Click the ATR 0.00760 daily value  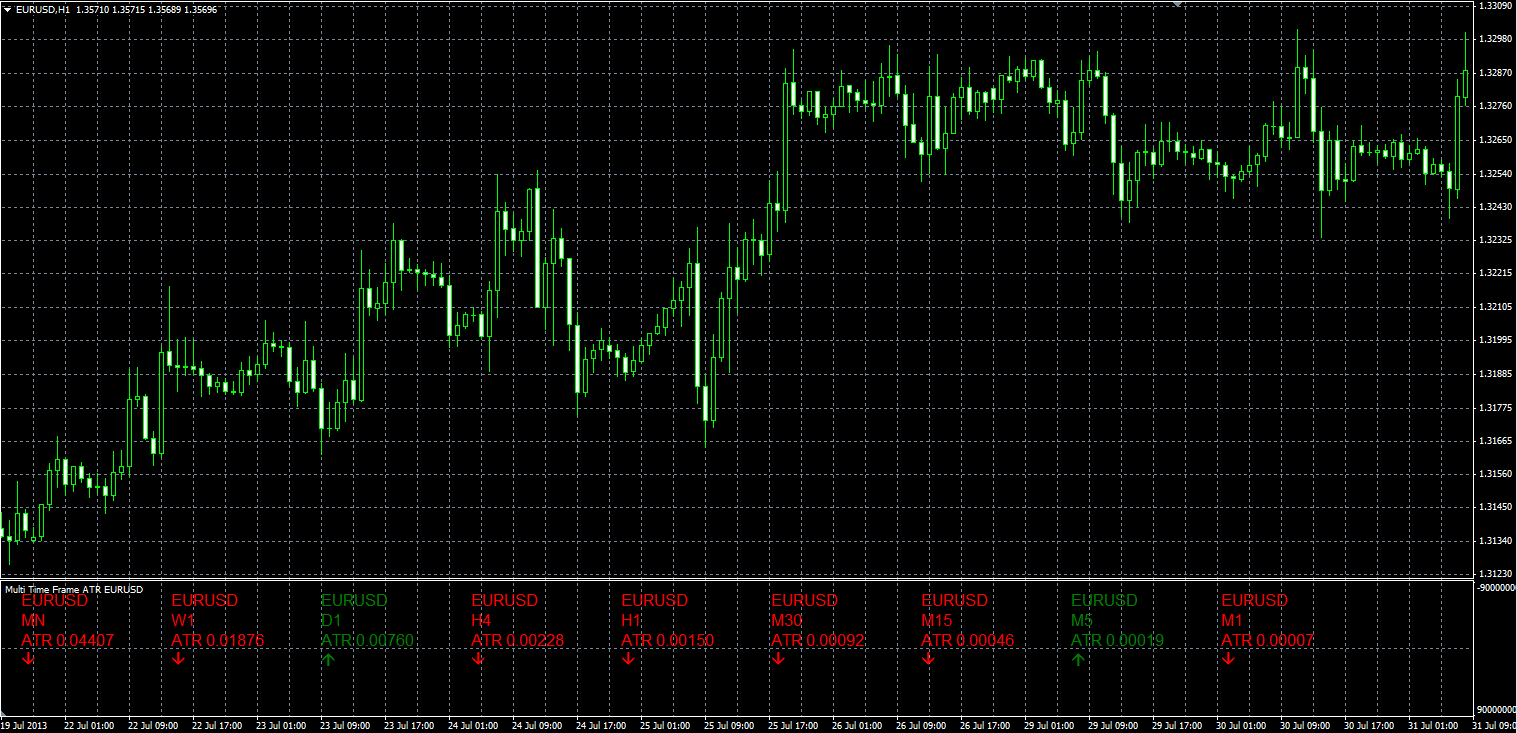coord(368,640)
